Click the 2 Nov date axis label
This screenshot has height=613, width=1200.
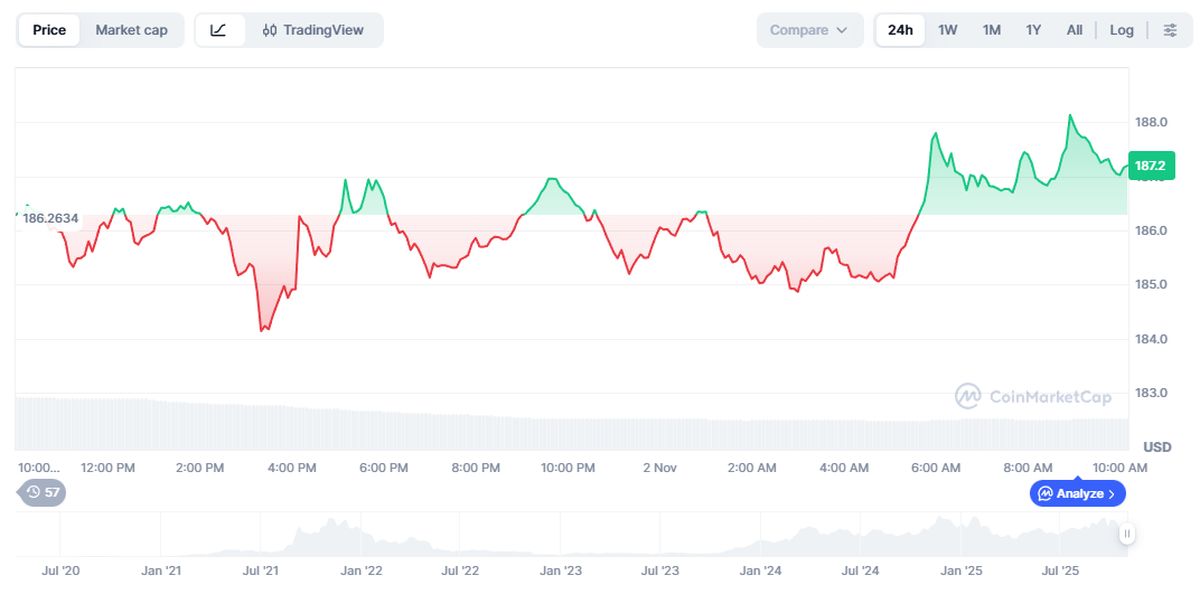tap(660, 467)
